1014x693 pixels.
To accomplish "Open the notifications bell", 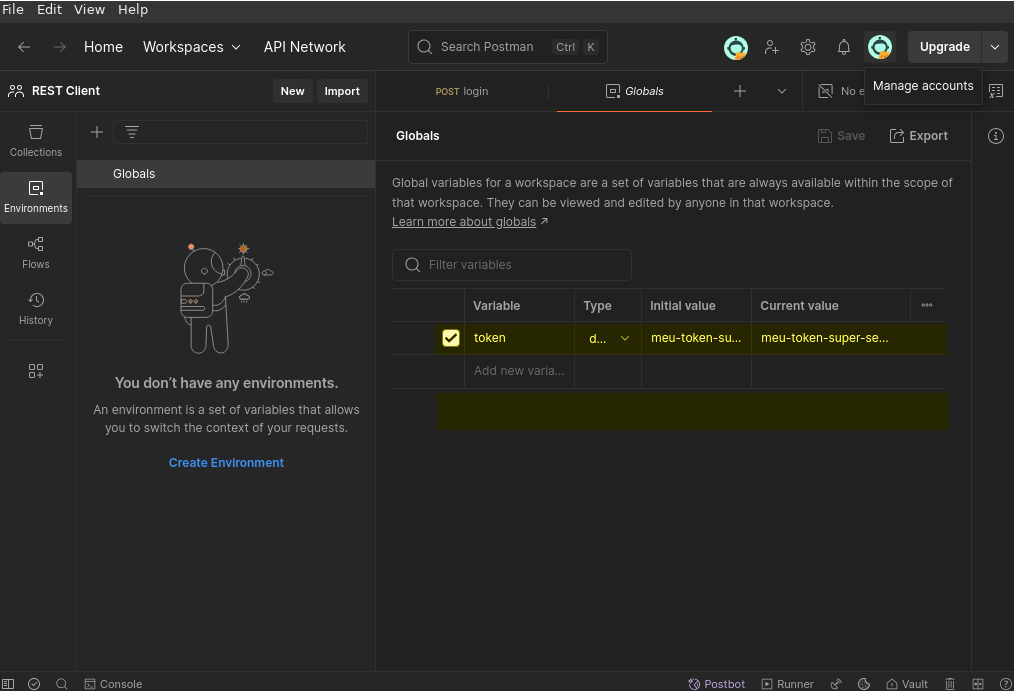I will tap(844, 47).
